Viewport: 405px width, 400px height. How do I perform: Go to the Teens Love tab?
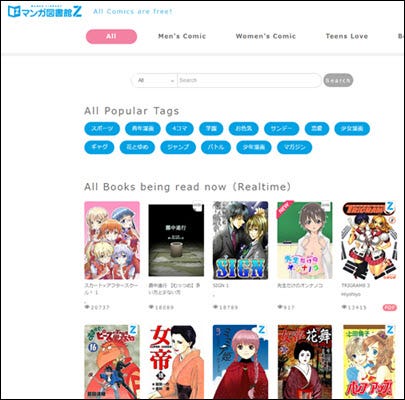pos(347,36)
